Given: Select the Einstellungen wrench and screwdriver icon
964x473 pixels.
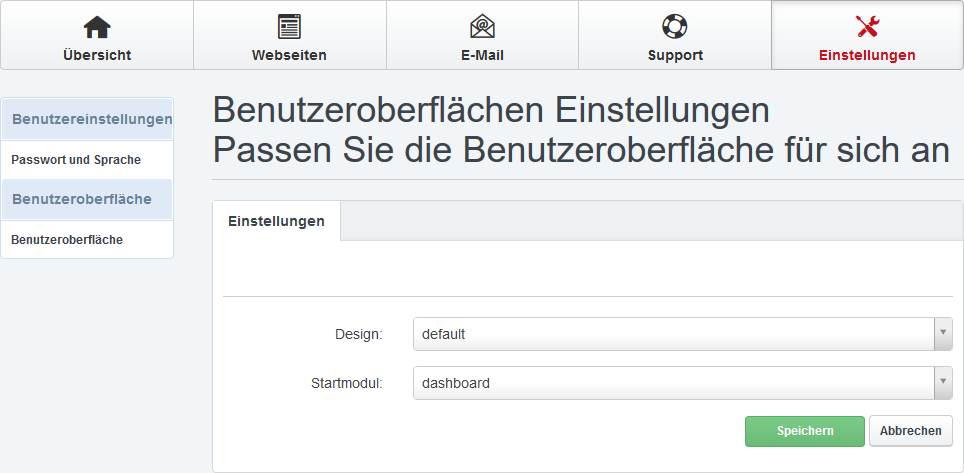Looking at the screenshot, I should coord(867,27).
